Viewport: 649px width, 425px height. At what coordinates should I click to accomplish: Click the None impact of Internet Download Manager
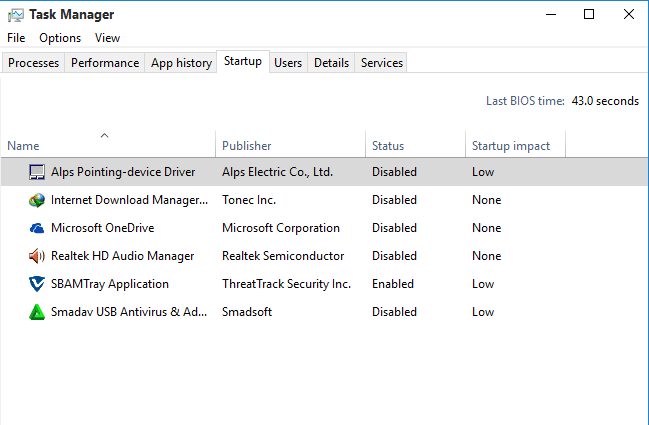coord(487,200)
